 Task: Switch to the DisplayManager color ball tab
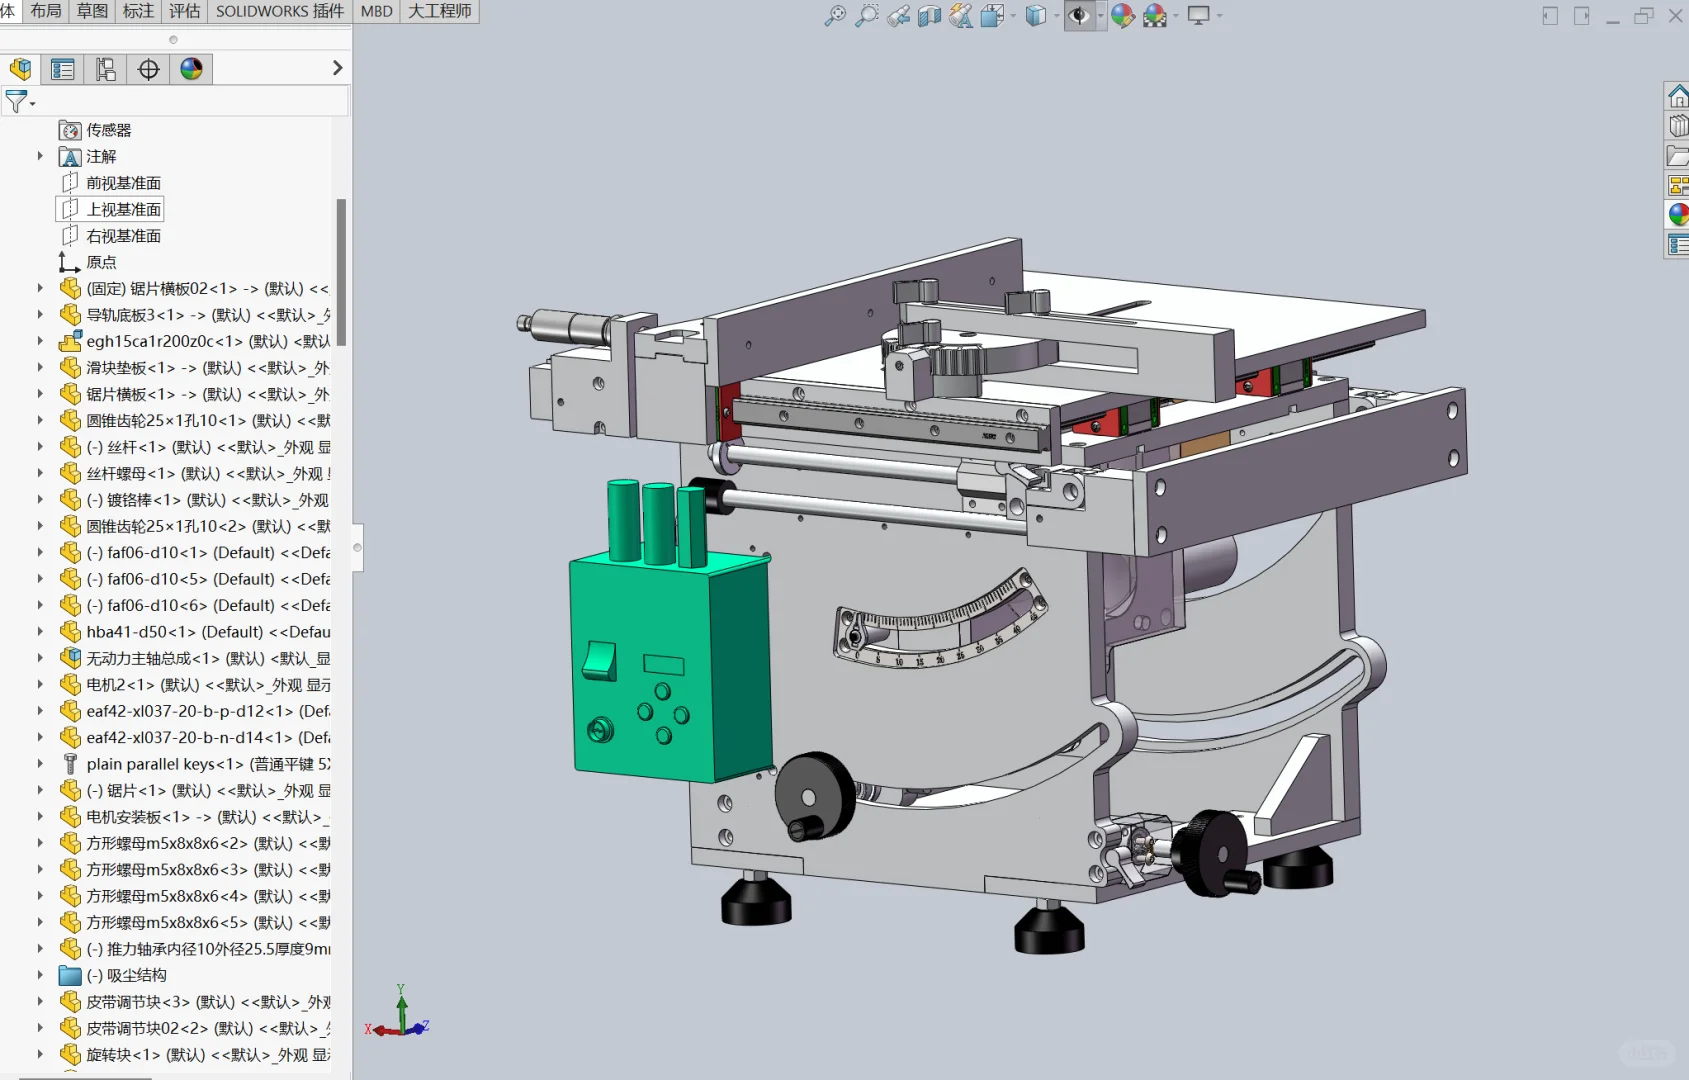[191, 69]
